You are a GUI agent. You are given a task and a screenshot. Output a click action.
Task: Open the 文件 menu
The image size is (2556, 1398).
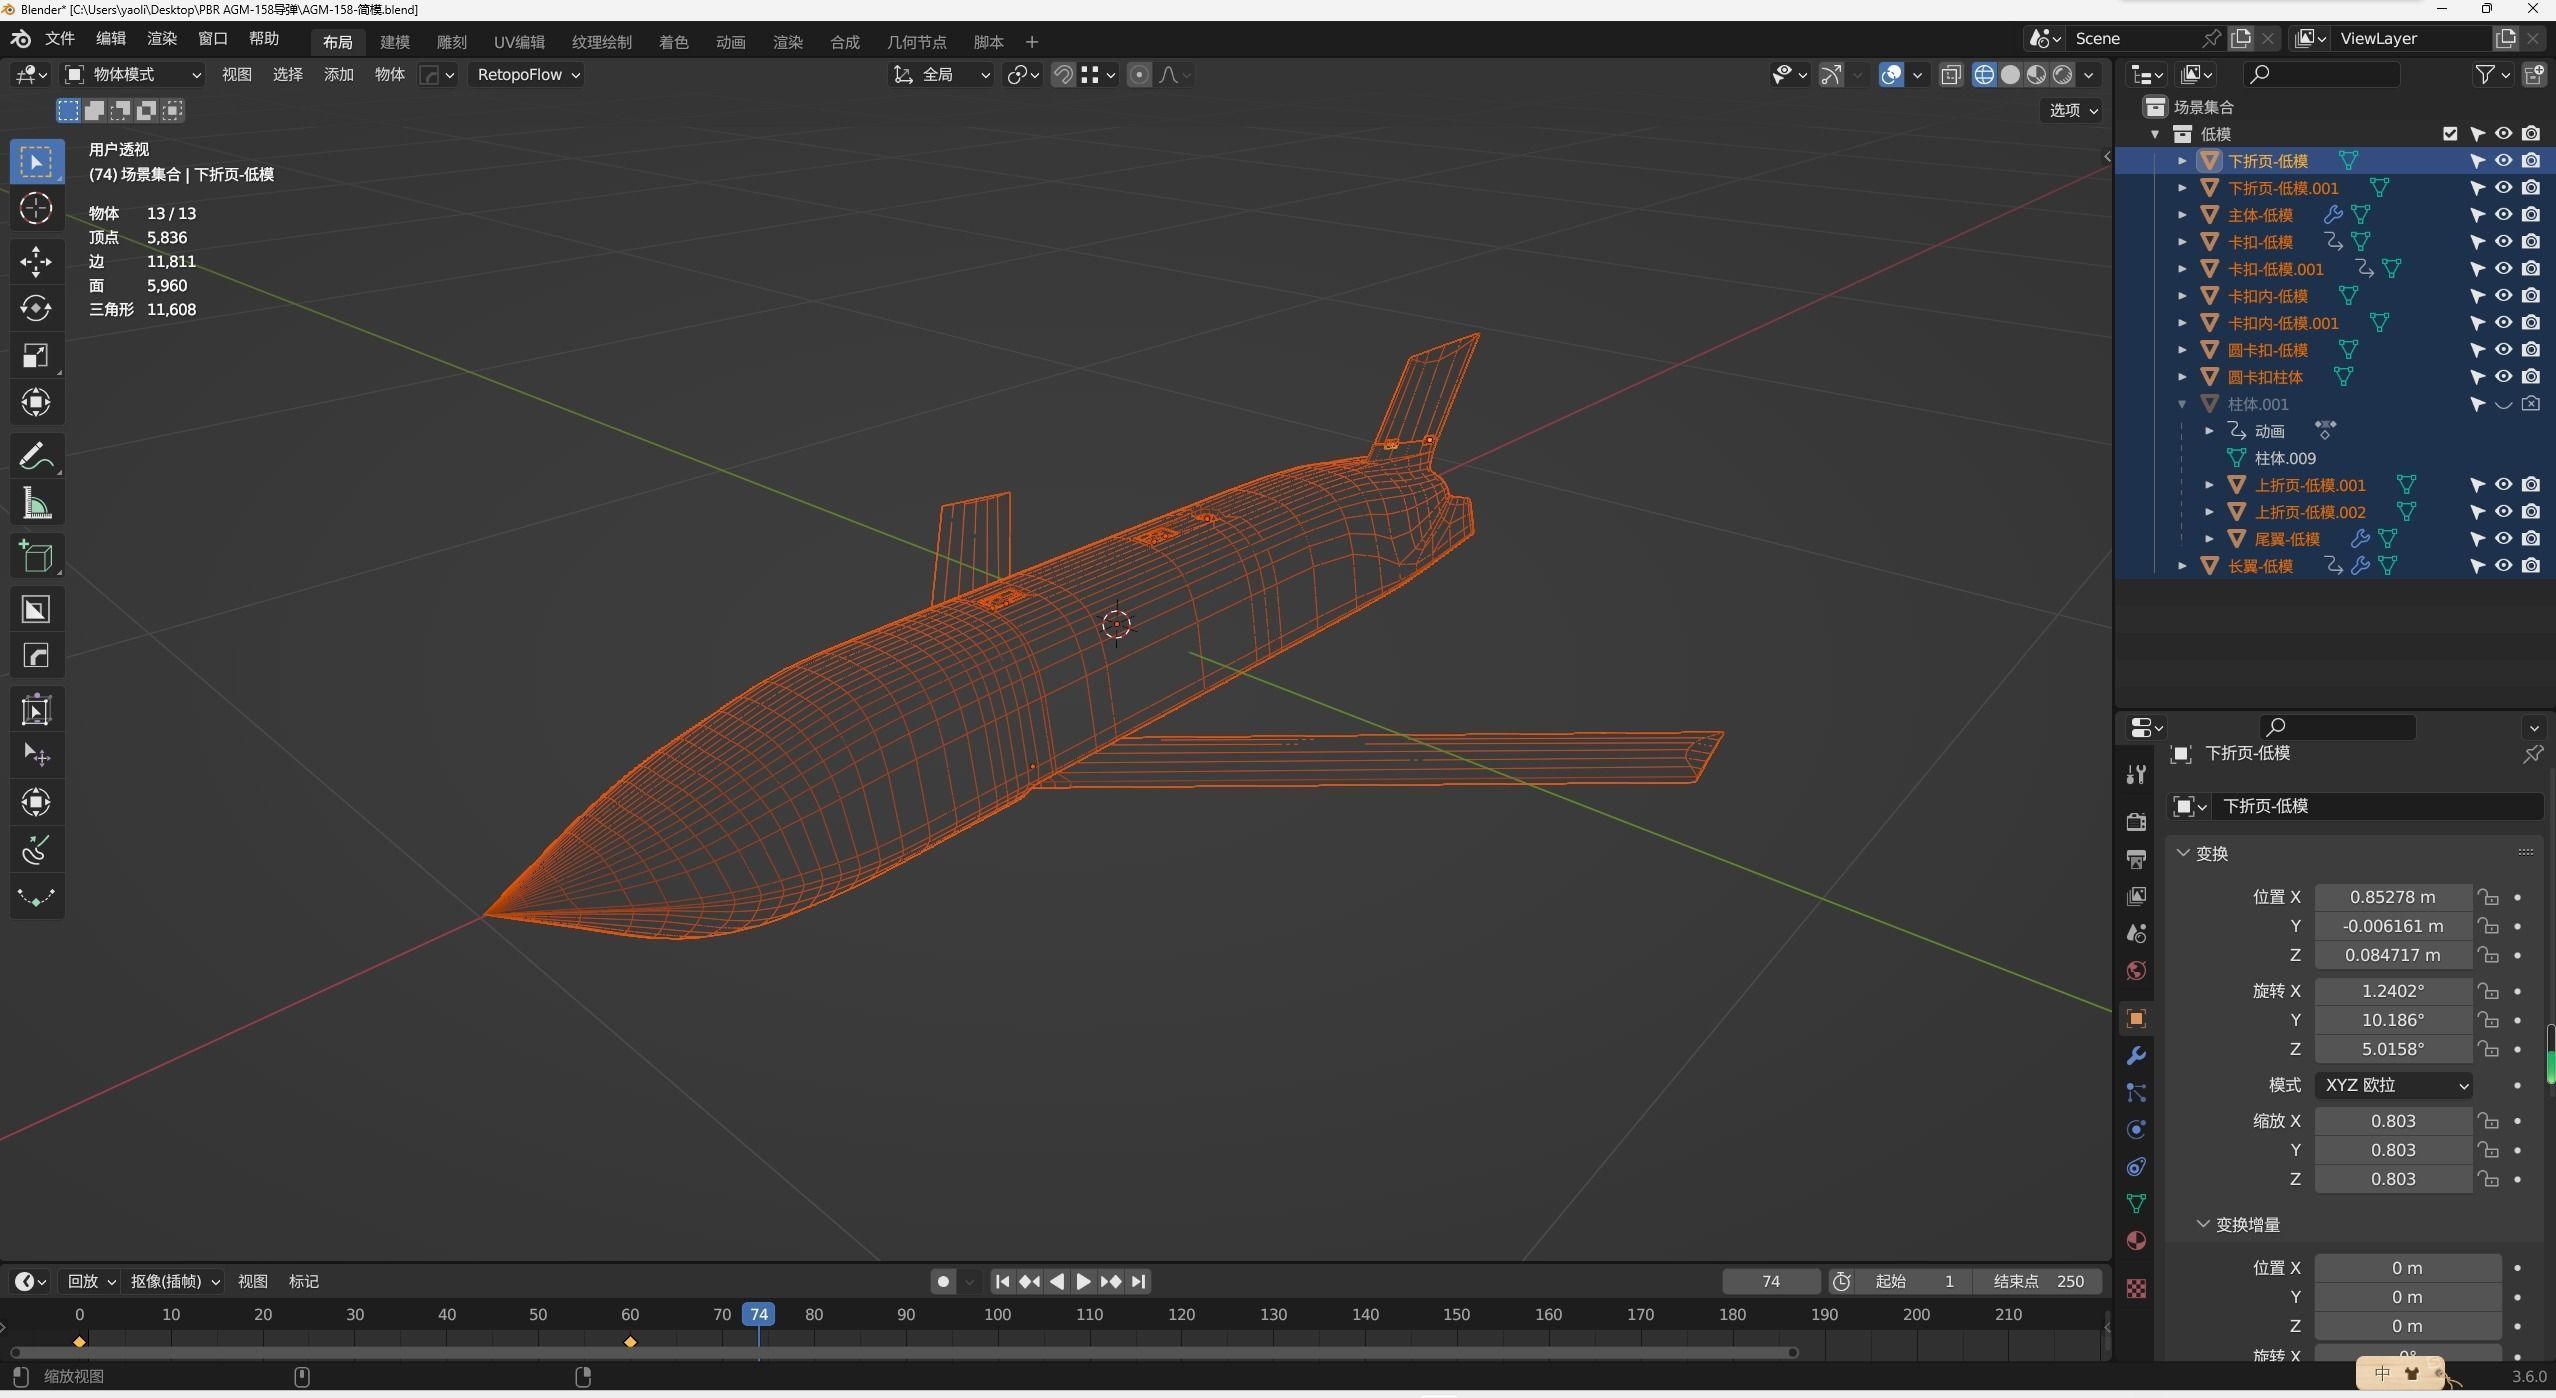pyautogui.click(x=60, y=39)
